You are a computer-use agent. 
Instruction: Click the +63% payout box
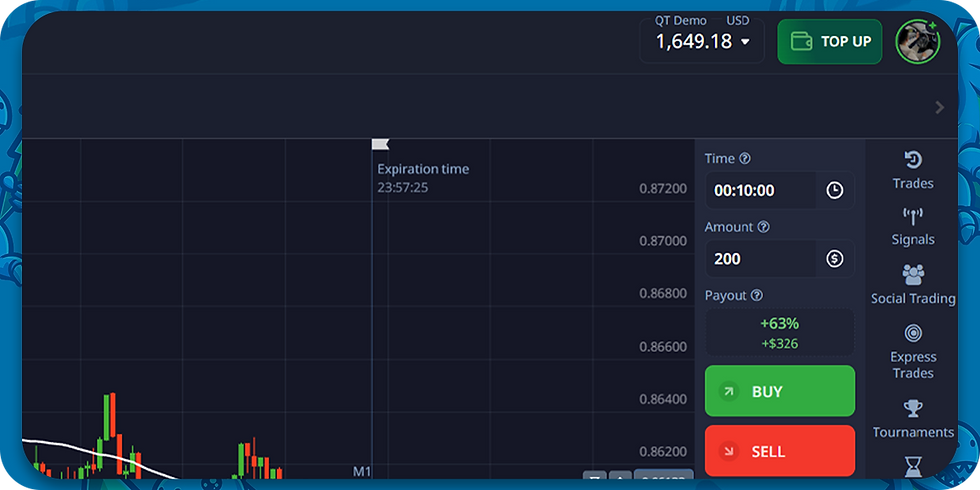pos(779,332)
